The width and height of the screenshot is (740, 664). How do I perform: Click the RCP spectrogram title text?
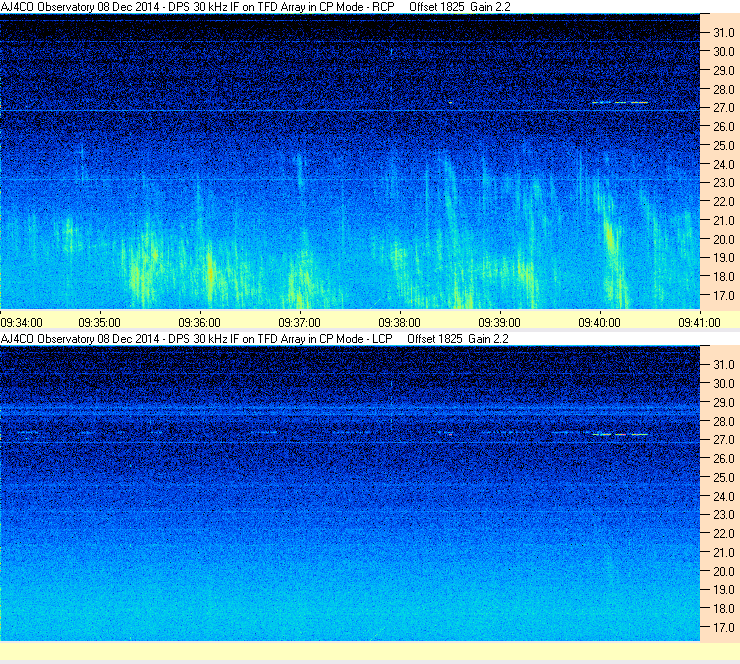point(197,7)
